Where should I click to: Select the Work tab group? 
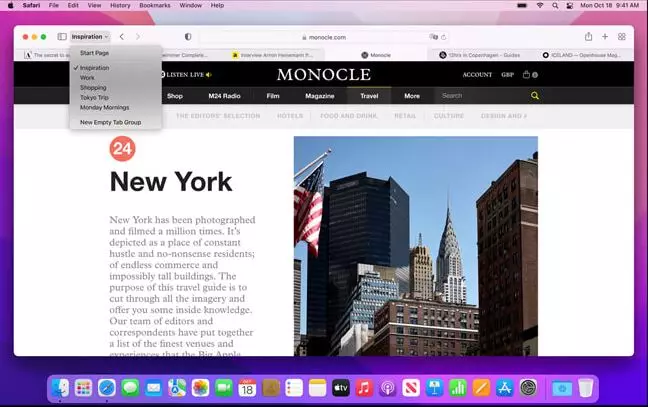click(88, 78)
